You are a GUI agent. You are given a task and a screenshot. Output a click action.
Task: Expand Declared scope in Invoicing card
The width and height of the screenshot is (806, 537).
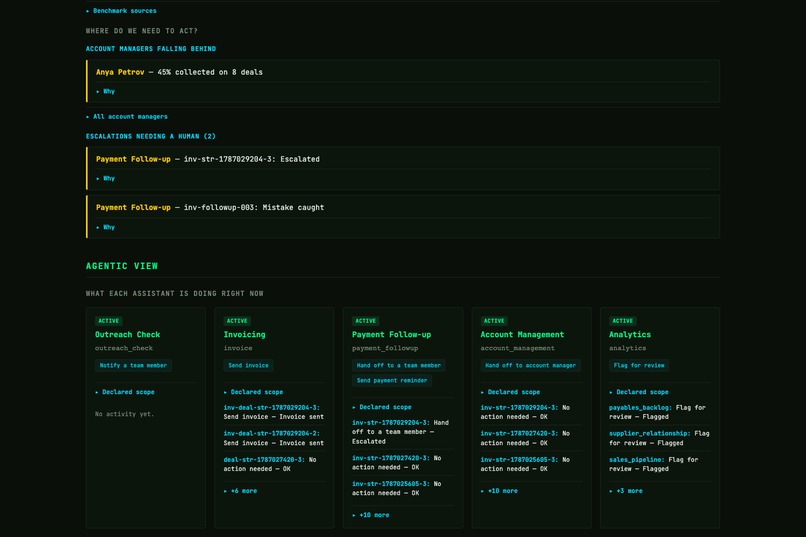tap(253, 392)
